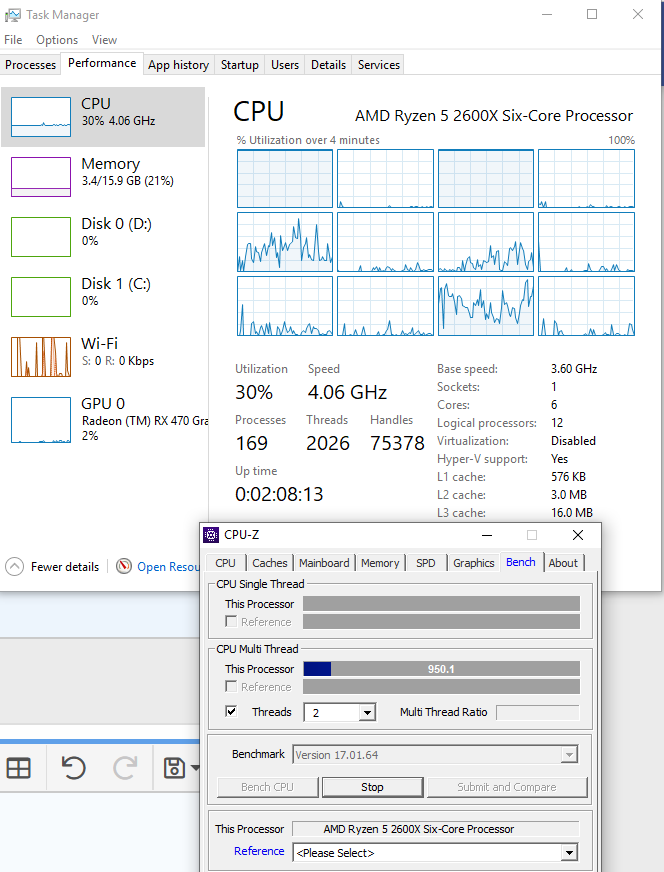
Task: Select Disk 1 (C:) in sidebar
Action: (103, 297)
